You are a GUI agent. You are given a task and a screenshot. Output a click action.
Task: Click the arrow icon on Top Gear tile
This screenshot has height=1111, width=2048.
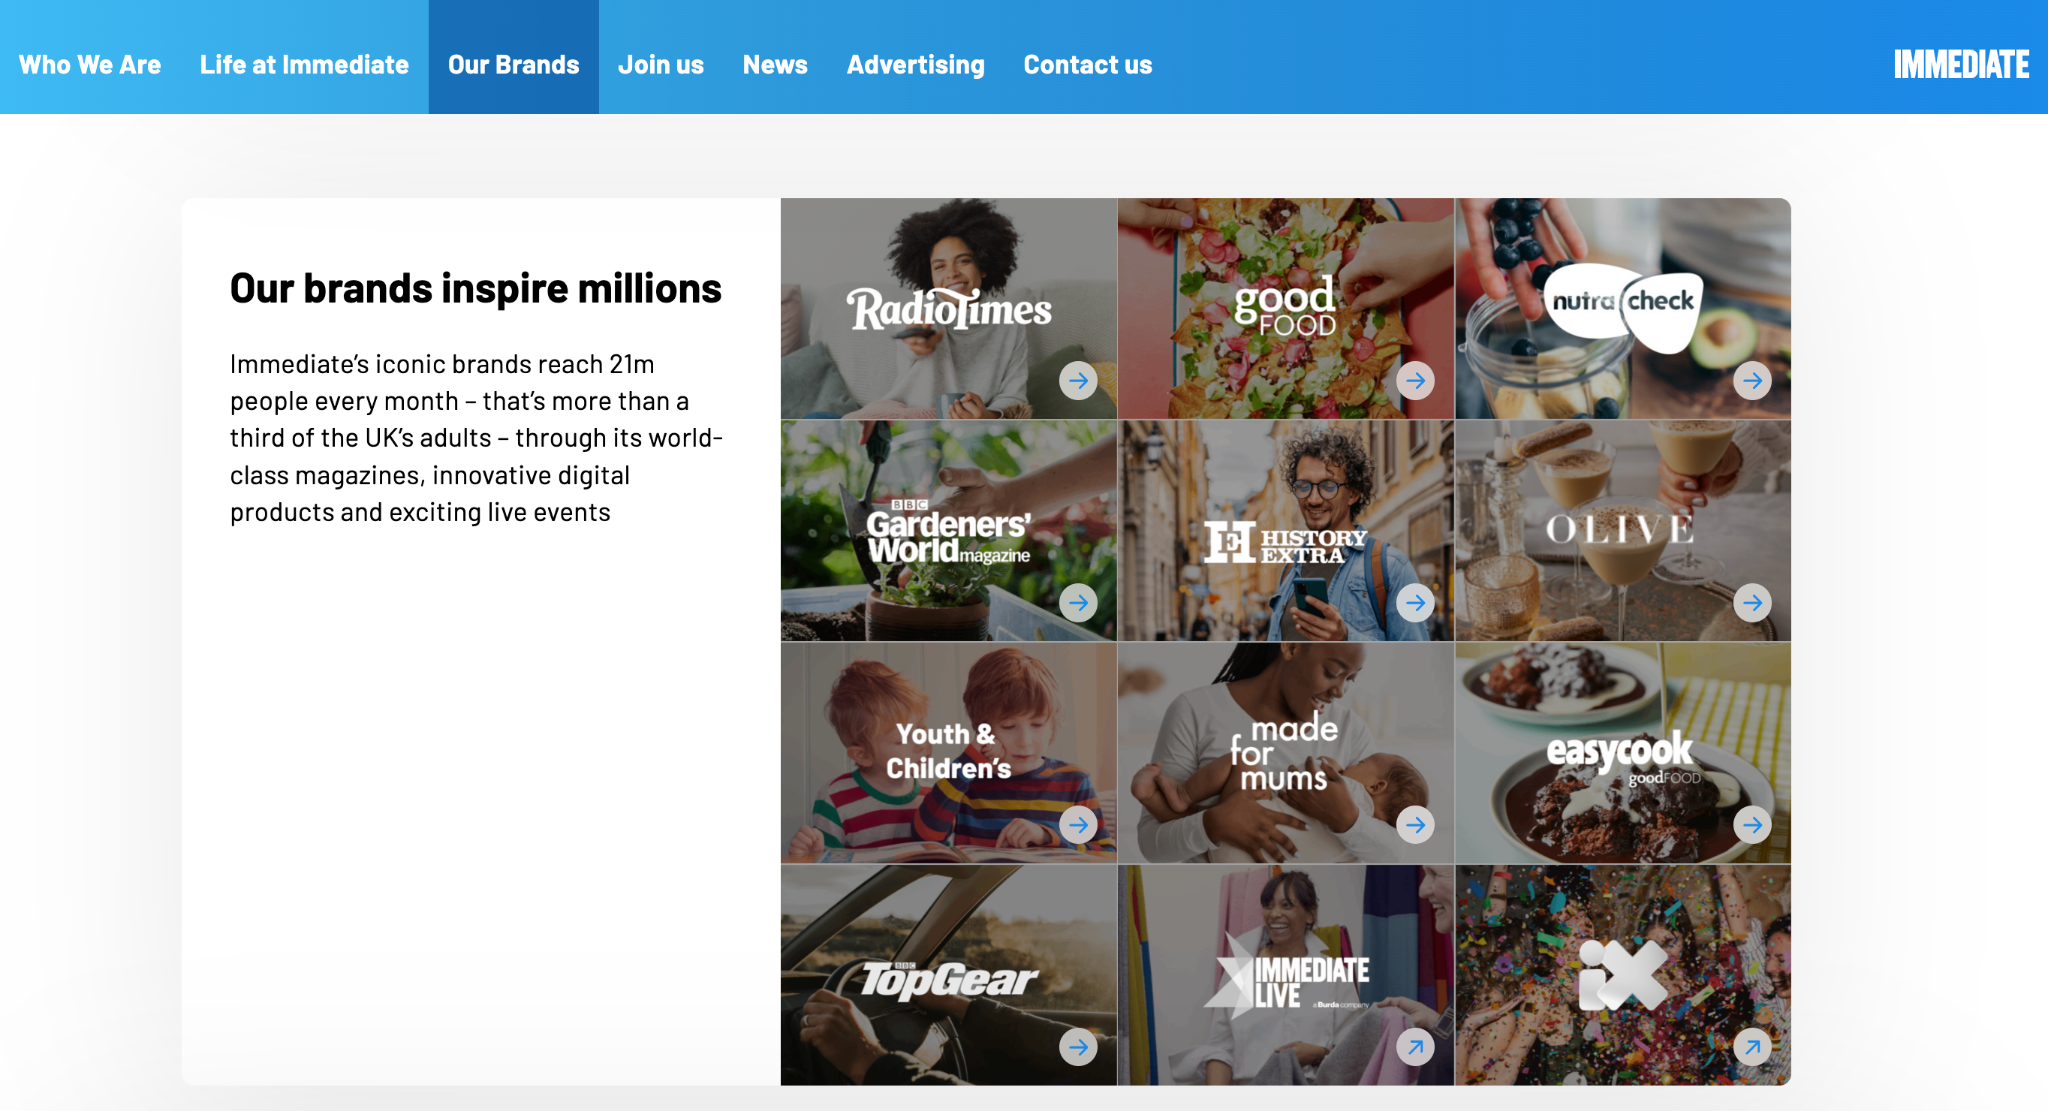coord(1078,1047)
